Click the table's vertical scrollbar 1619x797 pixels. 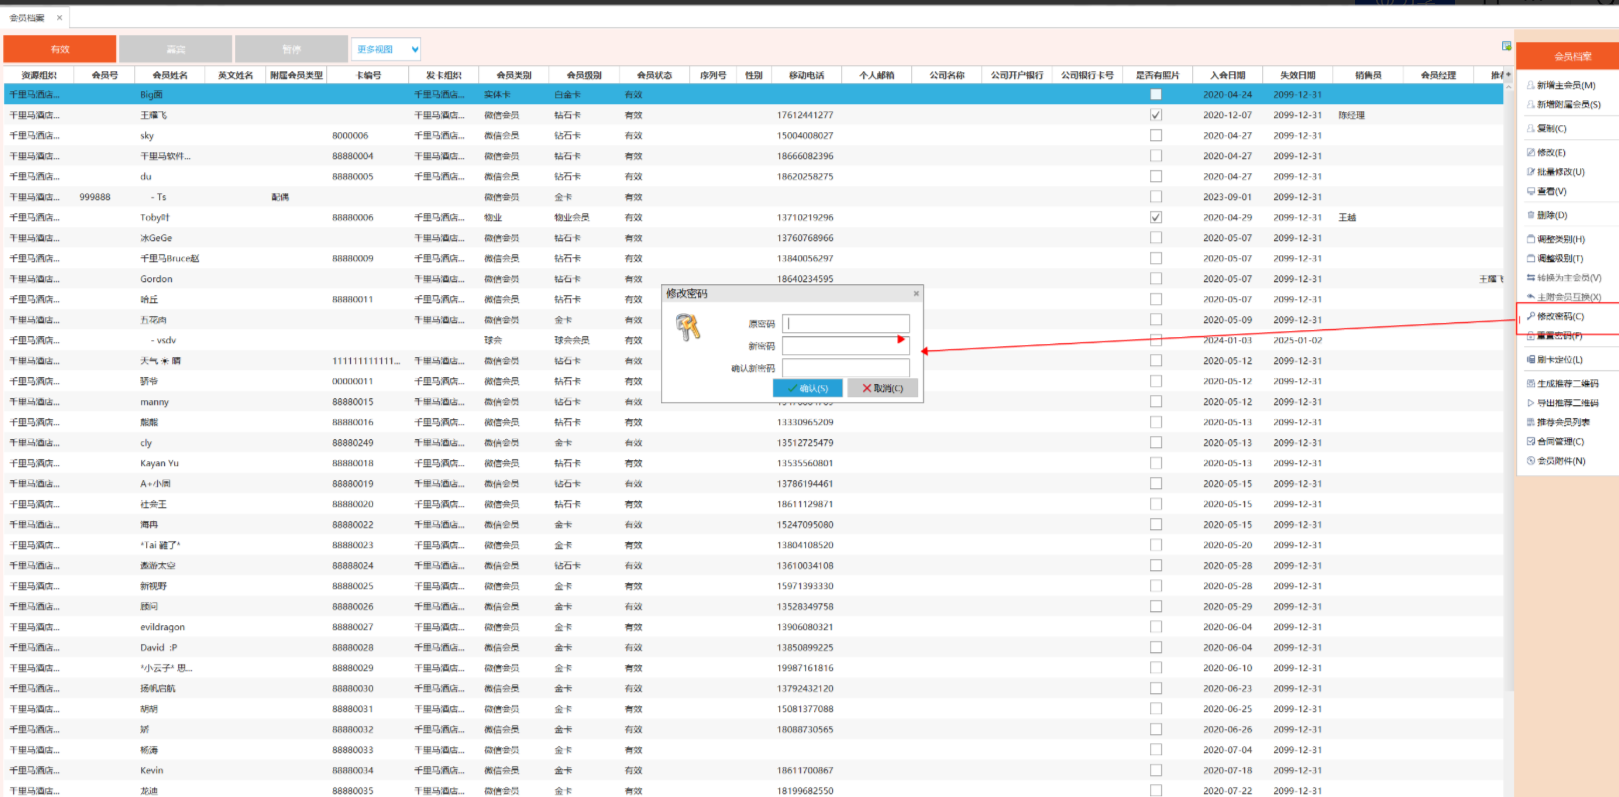(x=1508, y=400)
